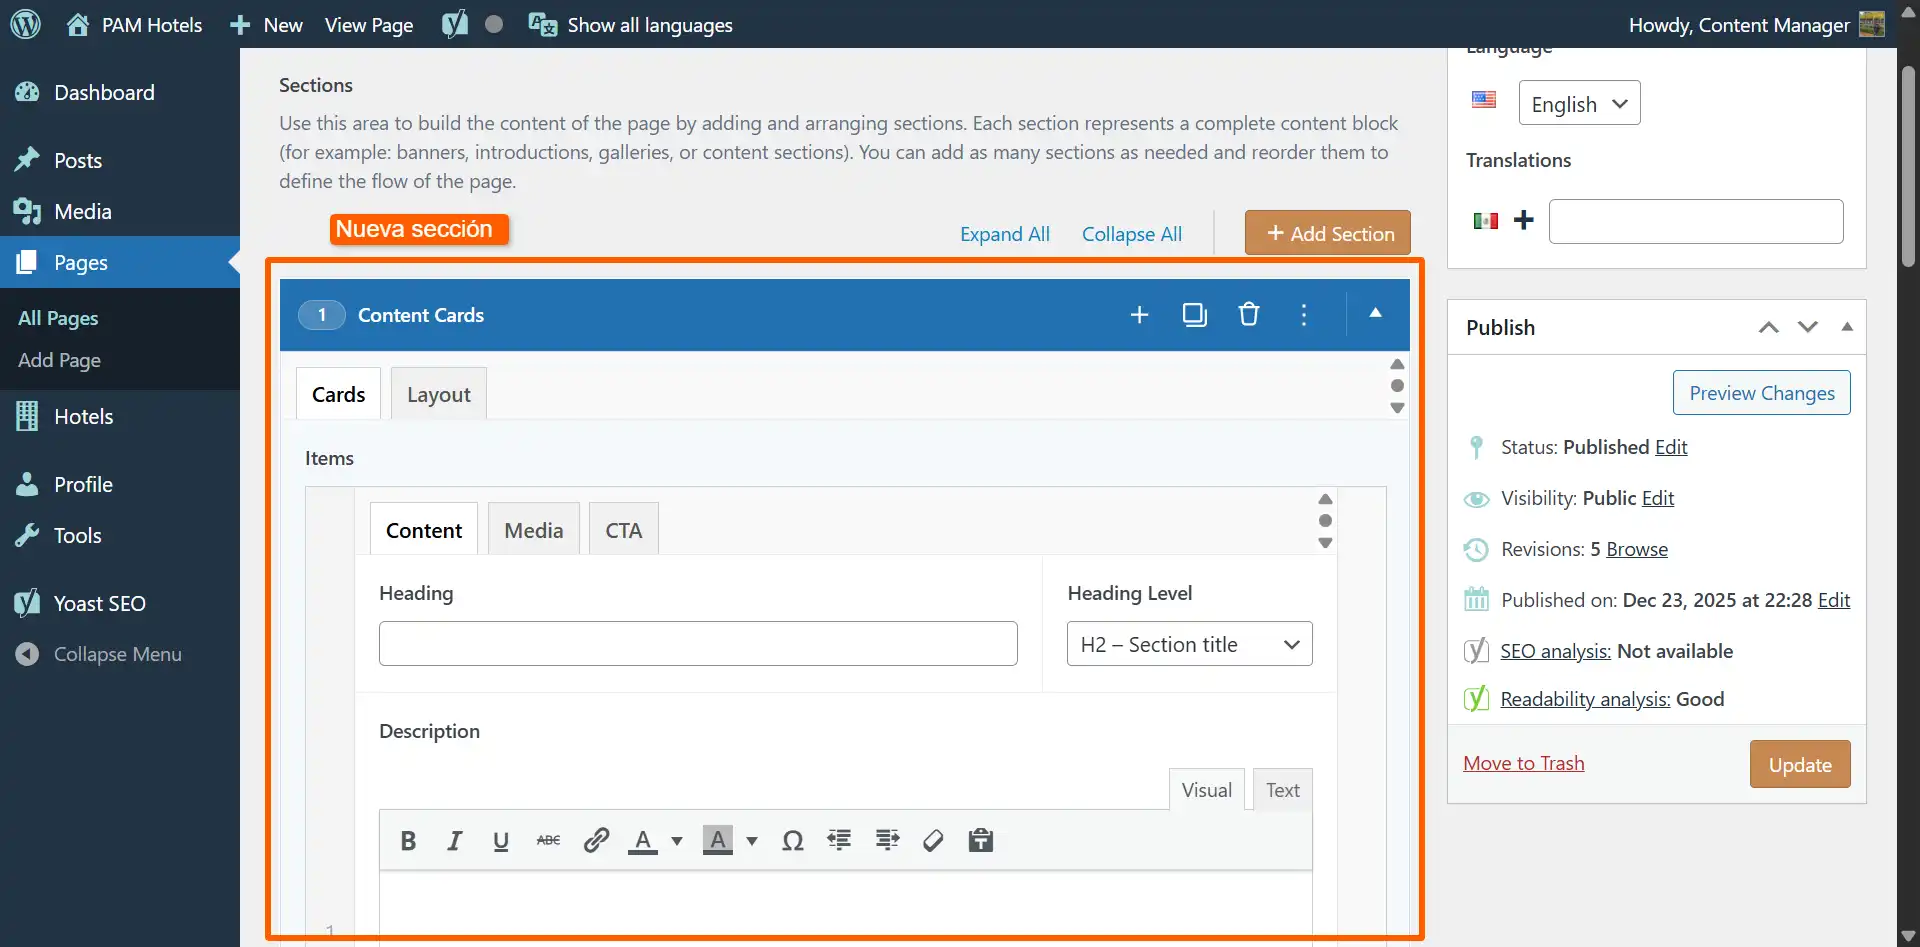Insert special character with omega icon
The image size is (1920, 947).
(792, 841)
